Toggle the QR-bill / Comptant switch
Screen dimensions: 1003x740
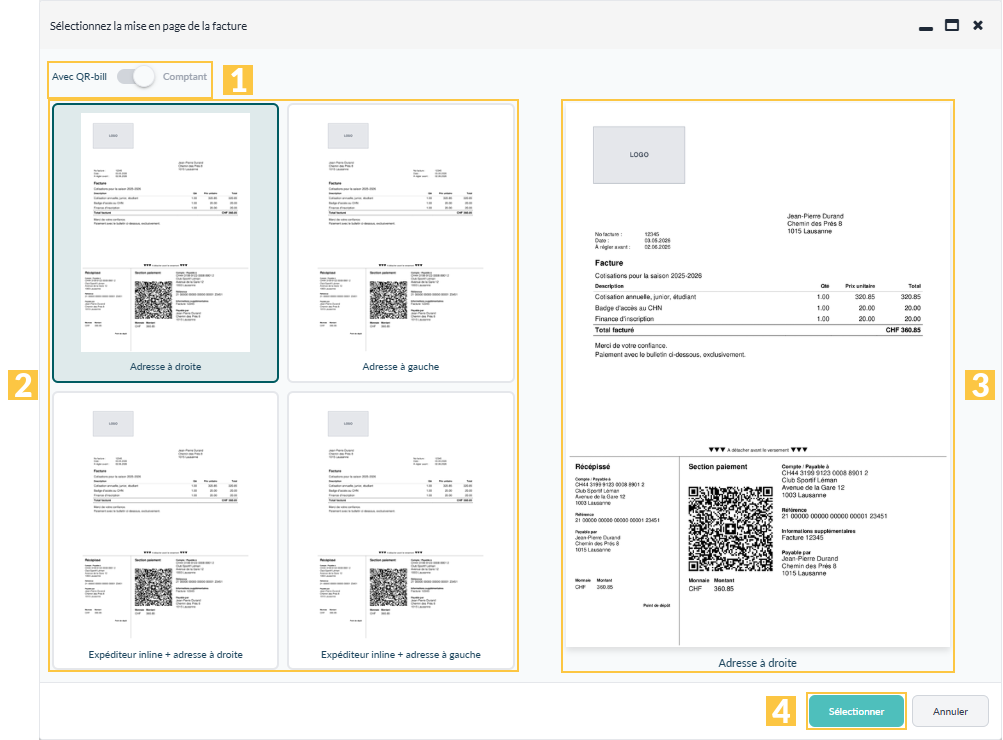click(136, 77)
